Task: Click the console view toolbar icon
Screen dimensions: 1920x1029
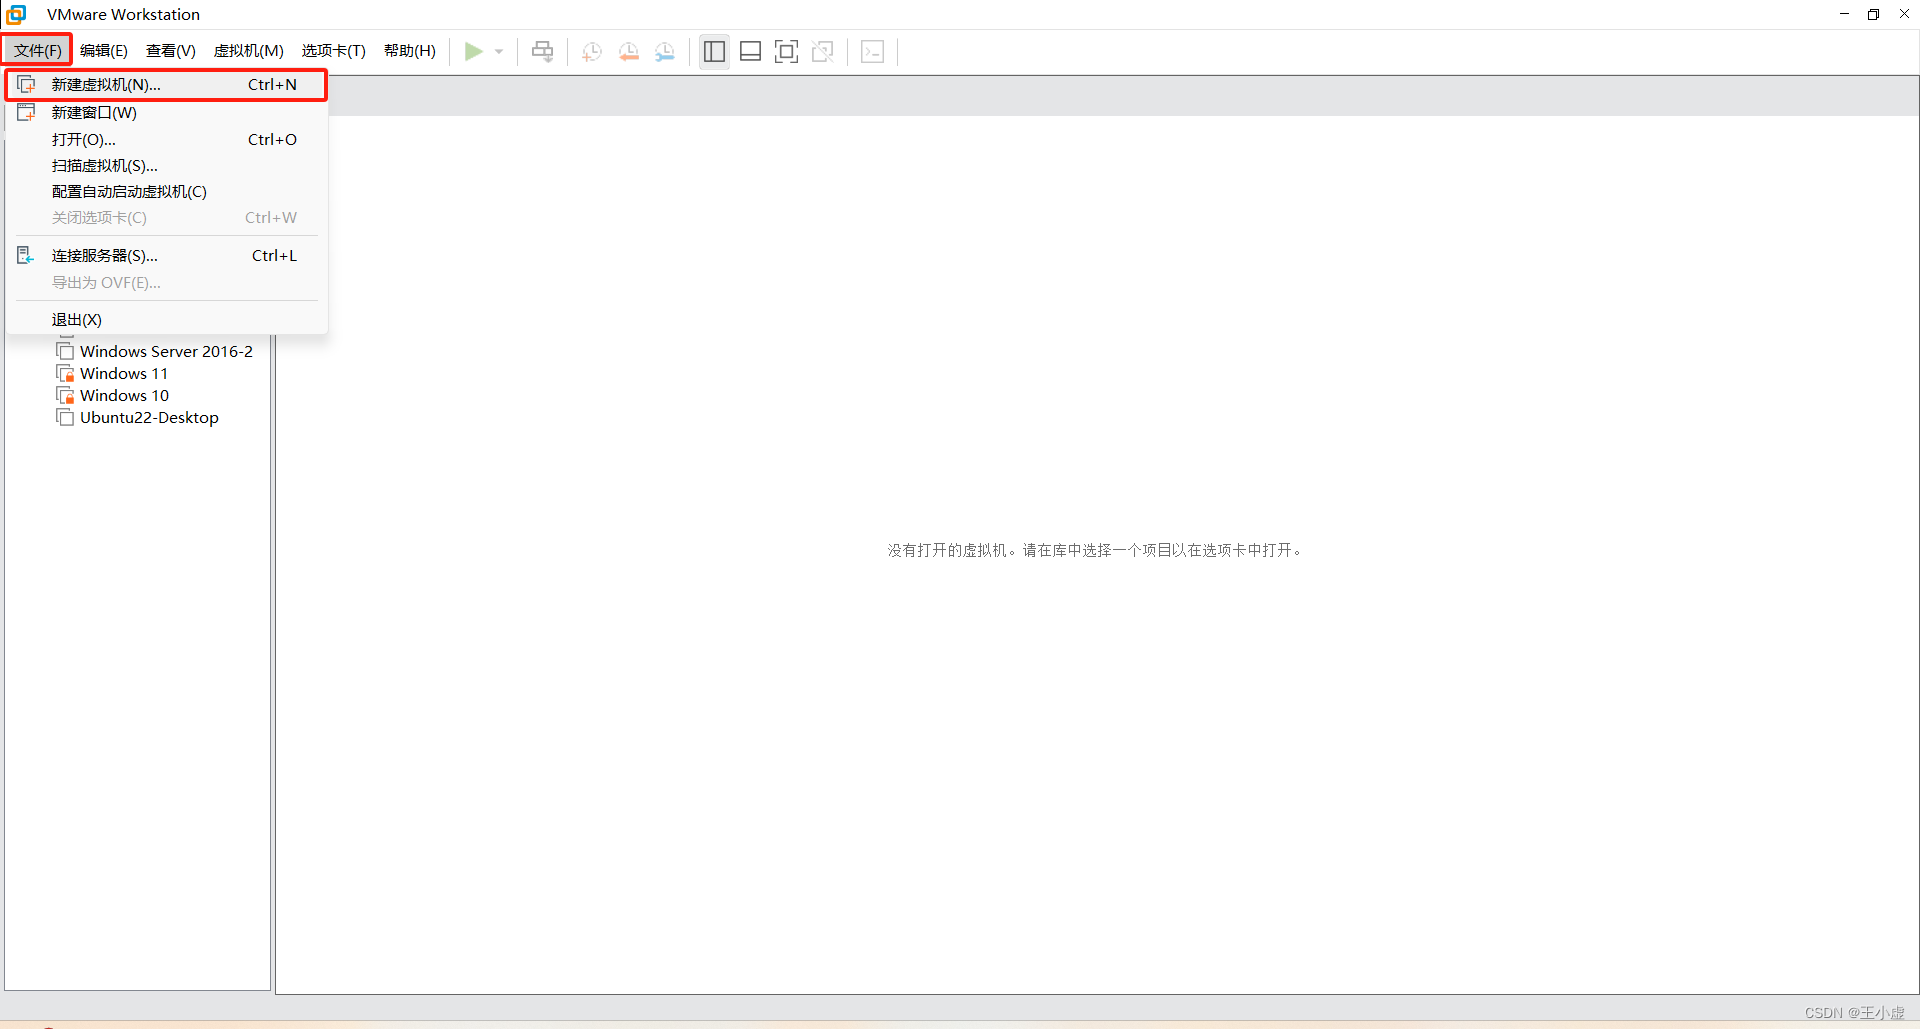Action: pyautogui.click(x=873, y=51)
